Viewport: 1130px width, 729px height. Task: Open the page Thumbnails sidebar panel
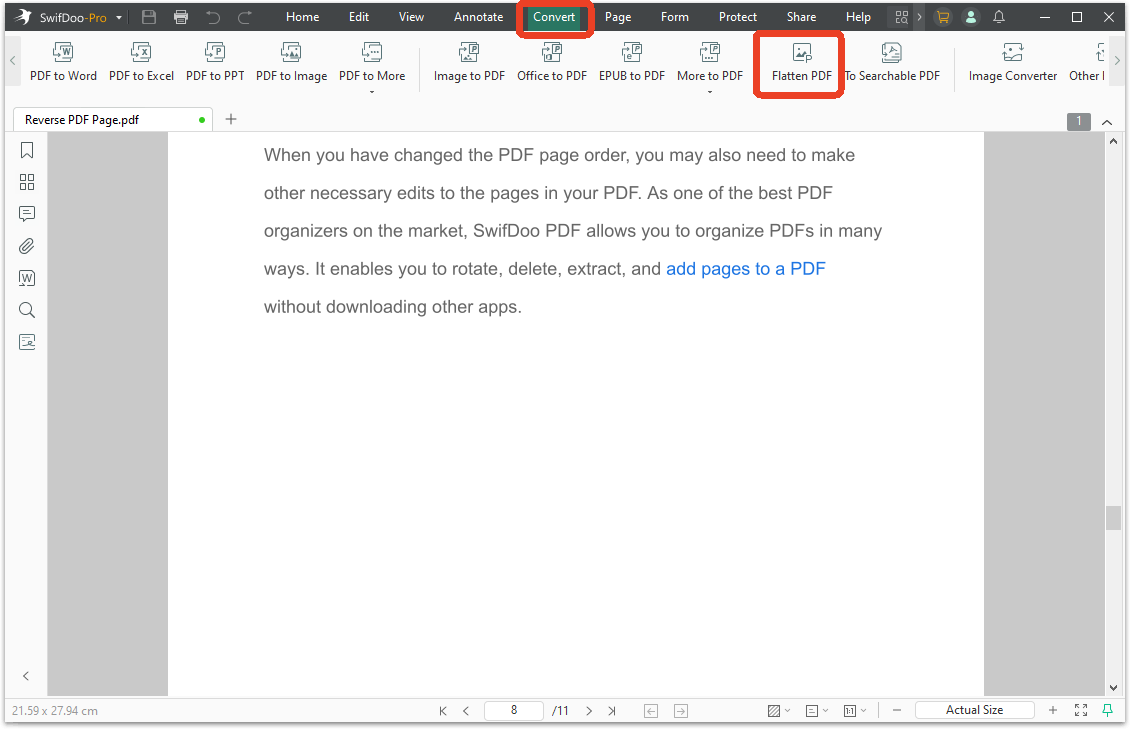tap(27, 182)
